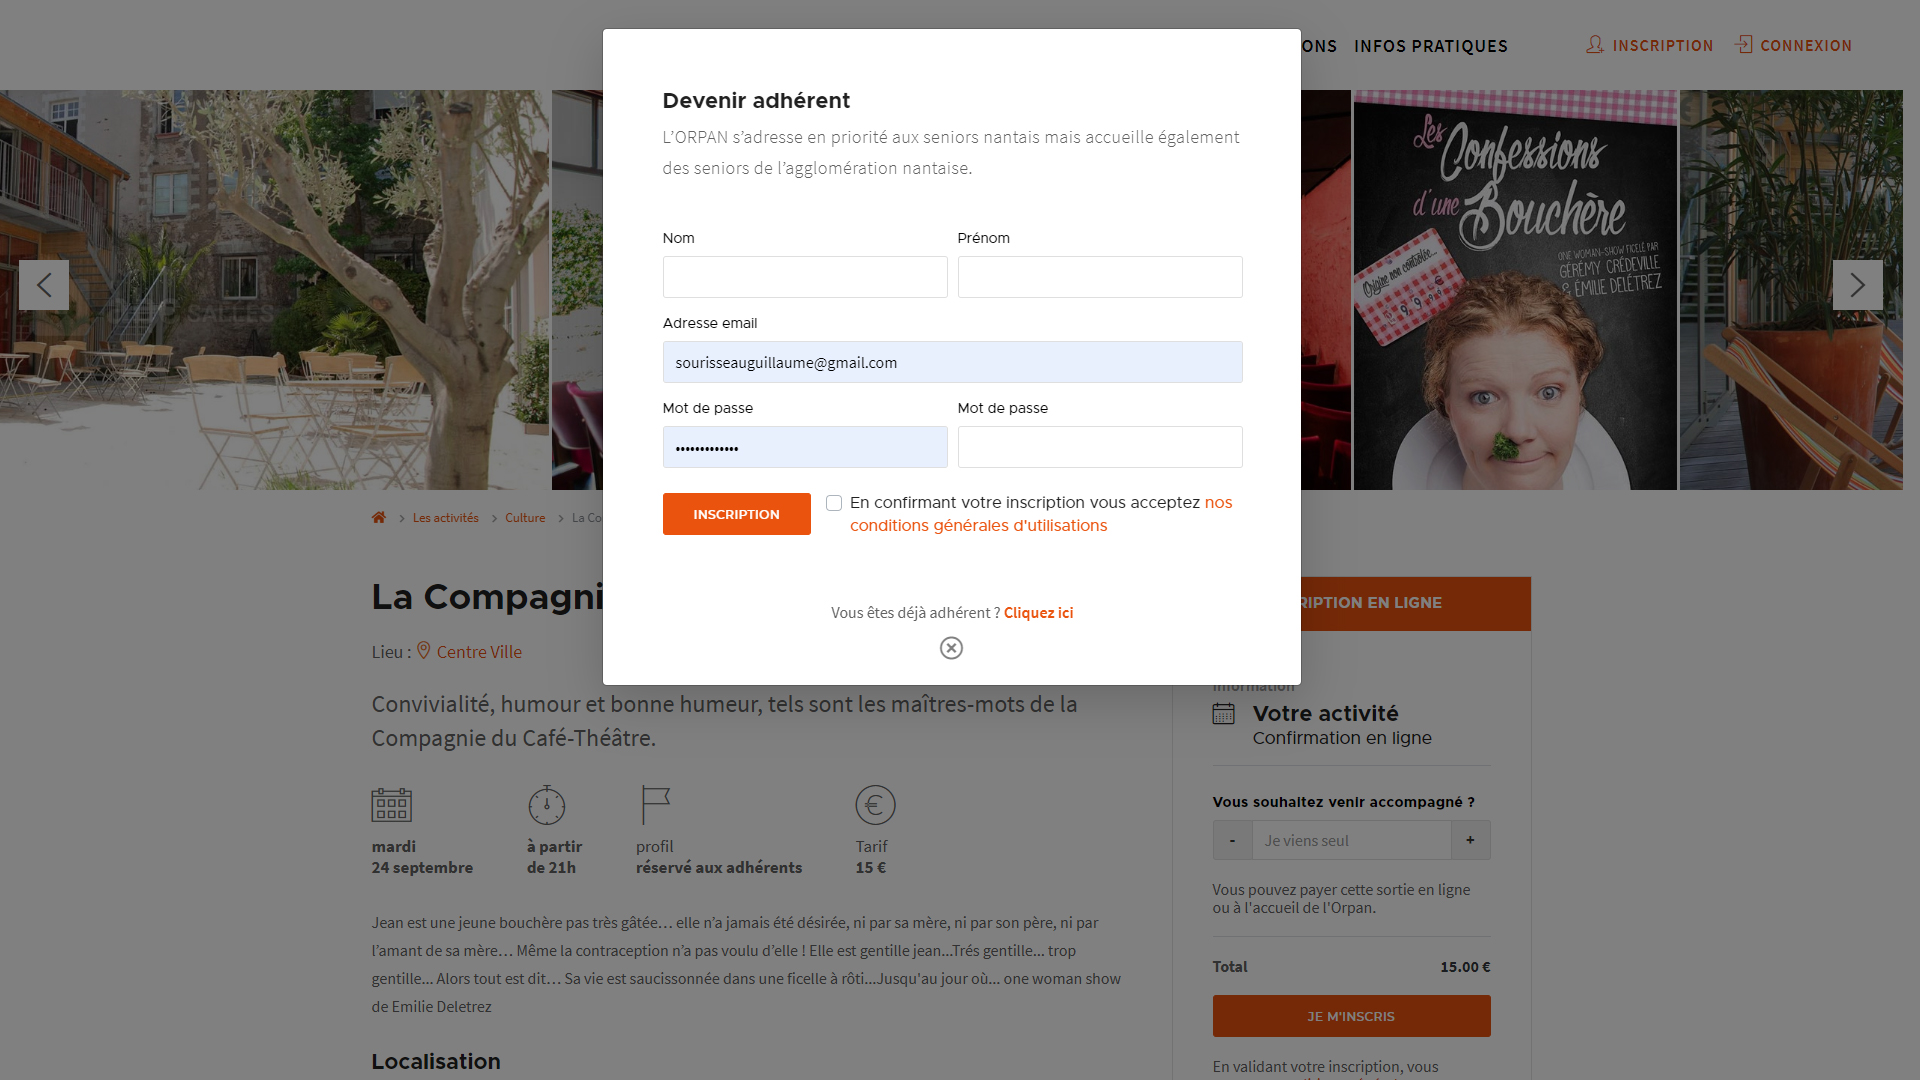Open the Infos Pratiques menu
The image size is (1920, 1080).
pos(1430,46)
